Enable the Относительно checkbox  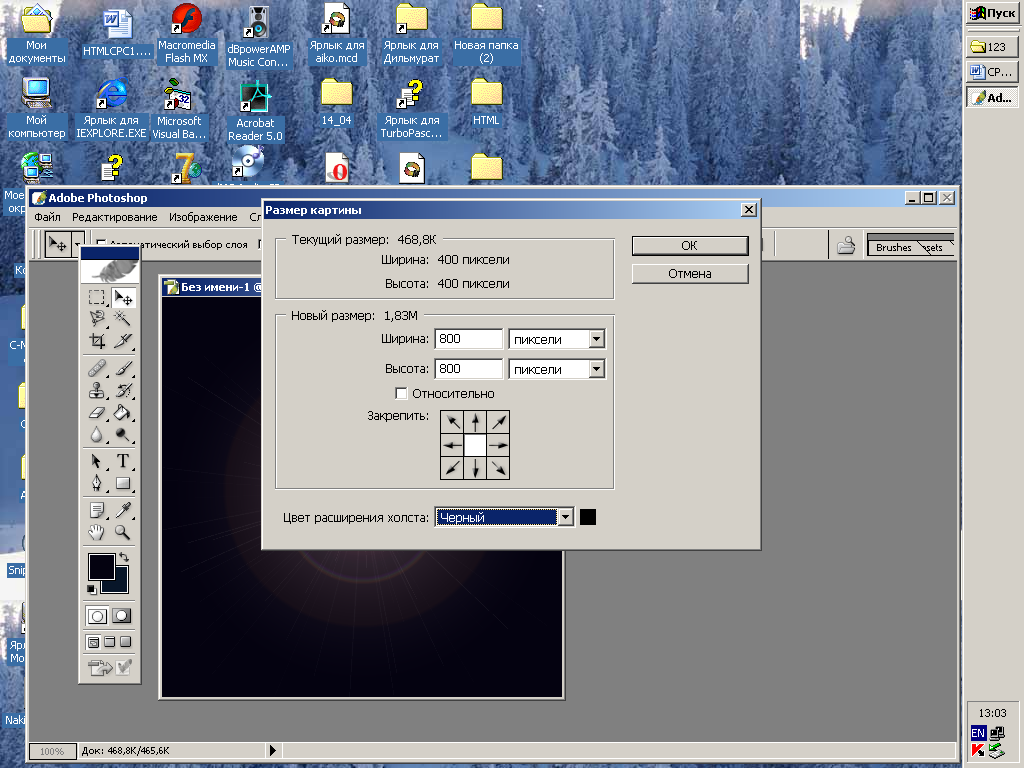(402, 393)
